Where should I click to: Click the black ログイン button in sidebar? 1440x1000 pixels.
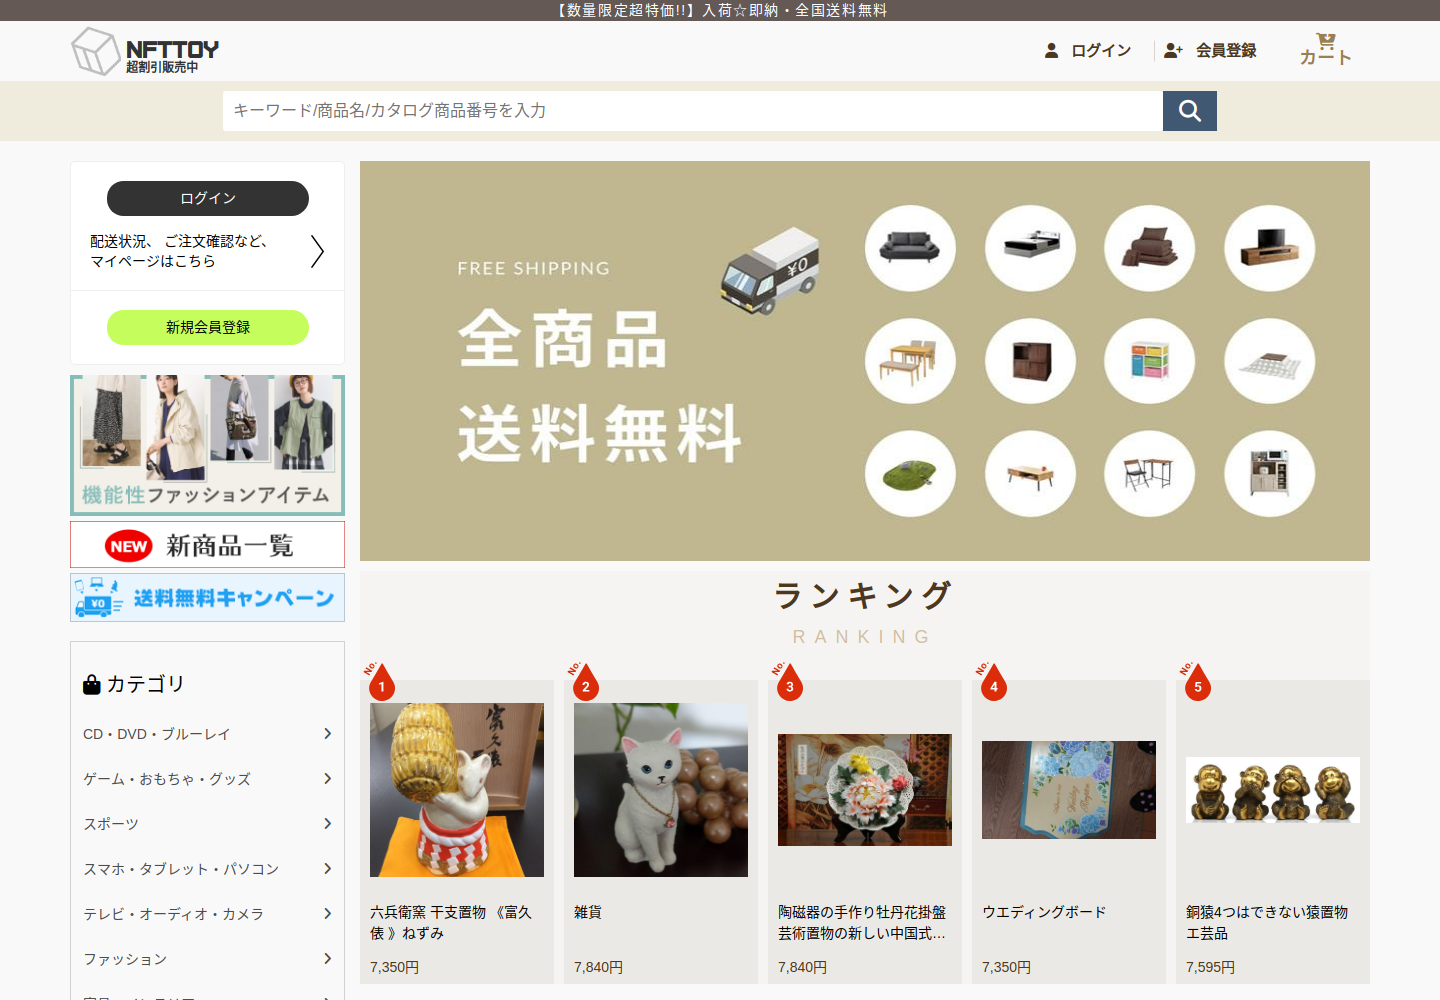pos(208,198)
